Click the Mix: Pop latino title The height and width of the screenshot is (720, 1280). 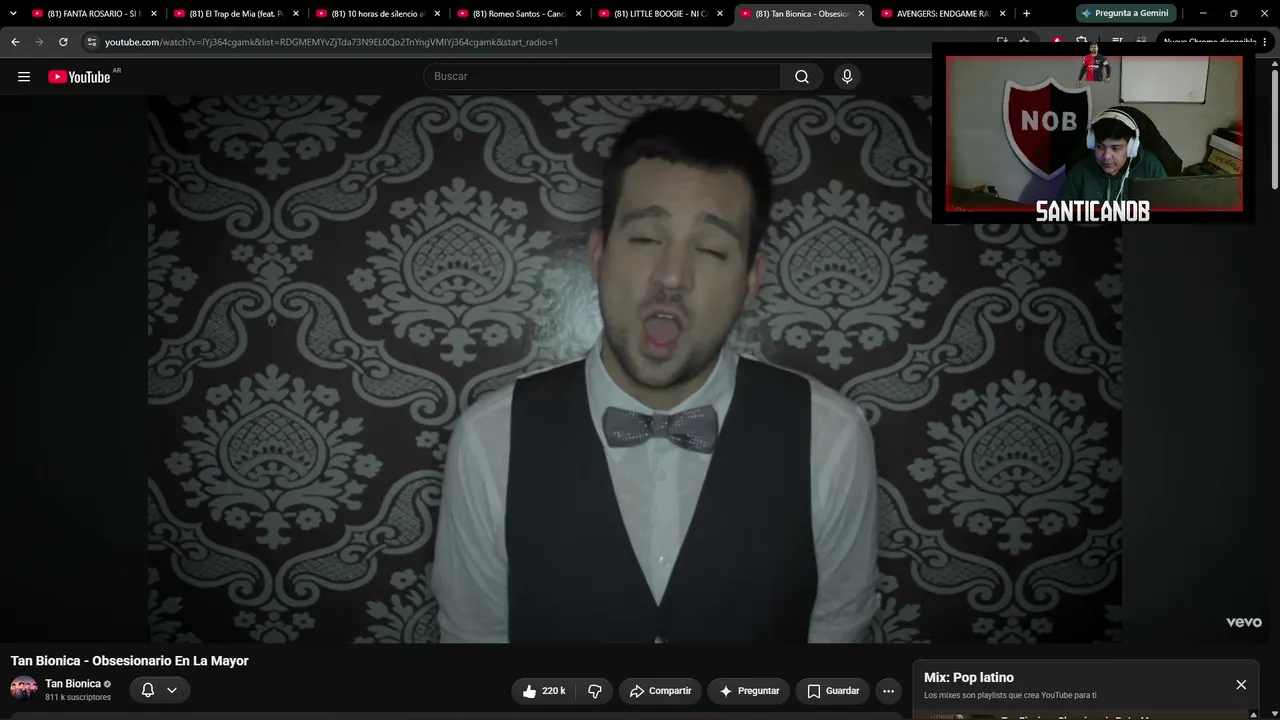[969, 678]
